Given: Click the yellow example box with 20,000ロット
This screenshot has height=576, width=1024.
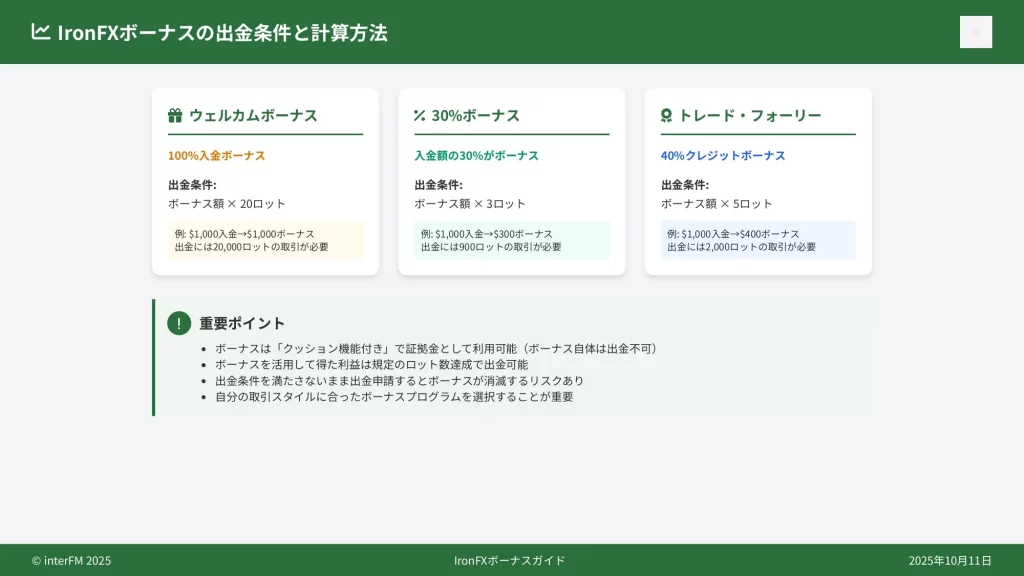Looking at the screenshot, I should (265, 240).
